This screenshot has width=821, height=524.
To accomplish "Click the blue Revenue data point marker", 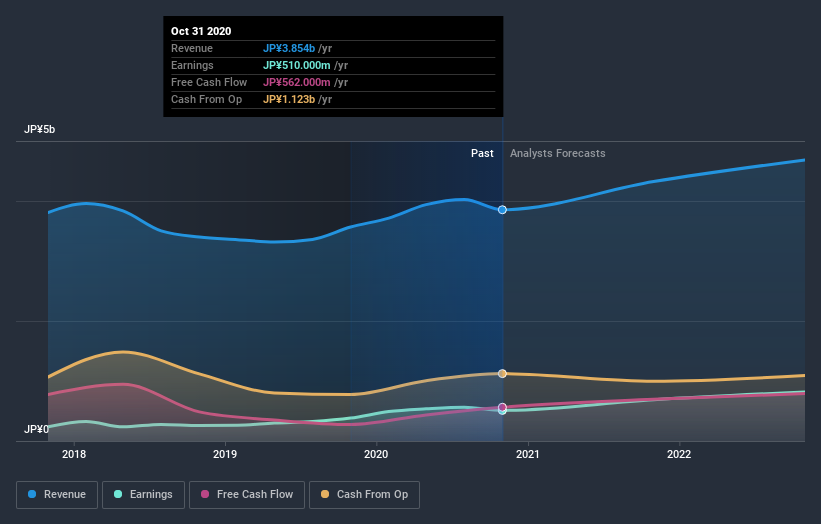I will point(502,210).
